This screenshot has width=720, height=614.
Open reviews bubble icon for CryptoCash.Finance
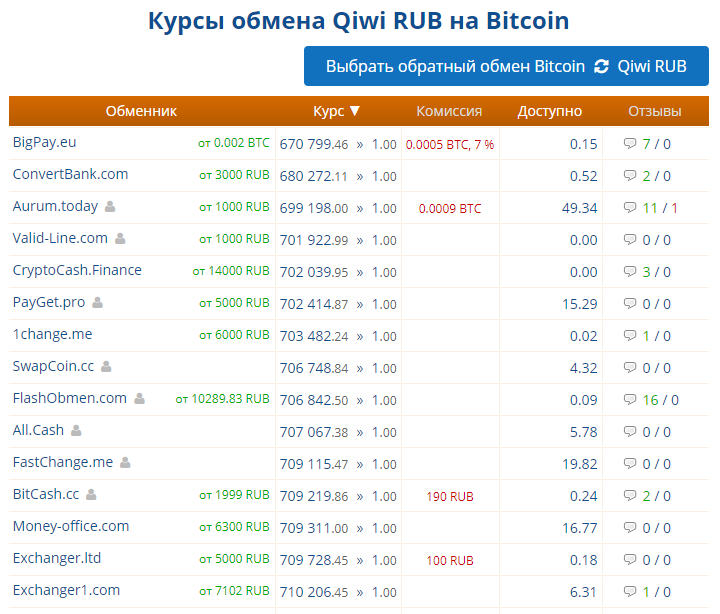(630, 271)
